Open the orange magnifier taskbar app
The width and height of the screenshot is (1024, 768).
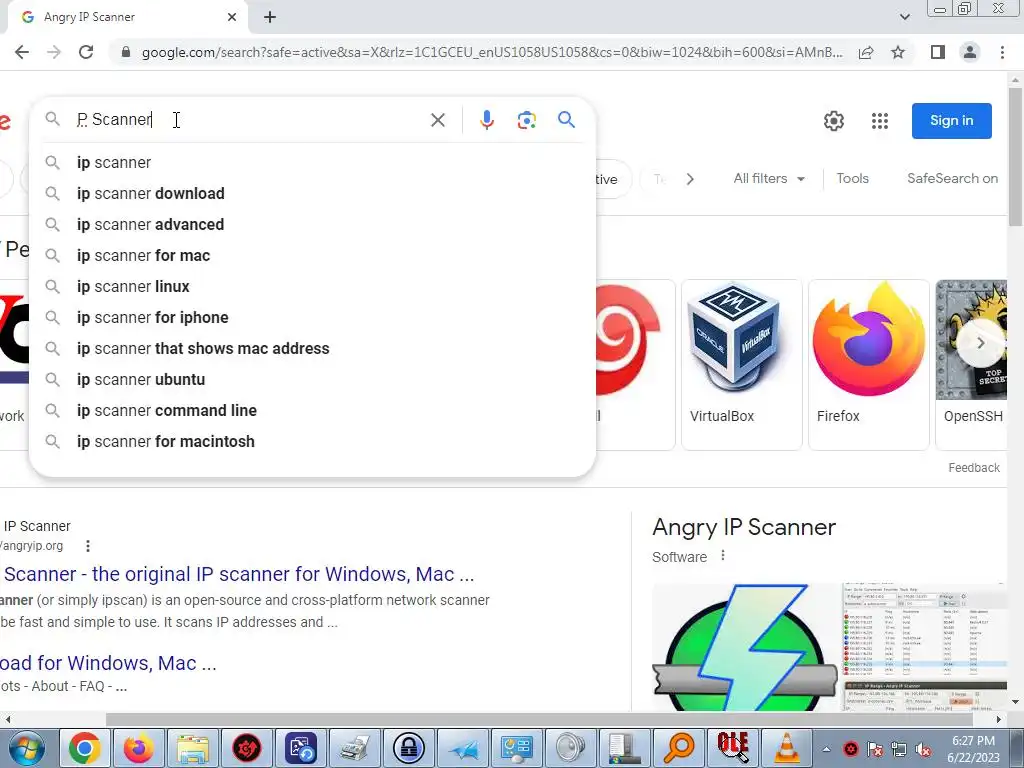(x=679, y=748)
